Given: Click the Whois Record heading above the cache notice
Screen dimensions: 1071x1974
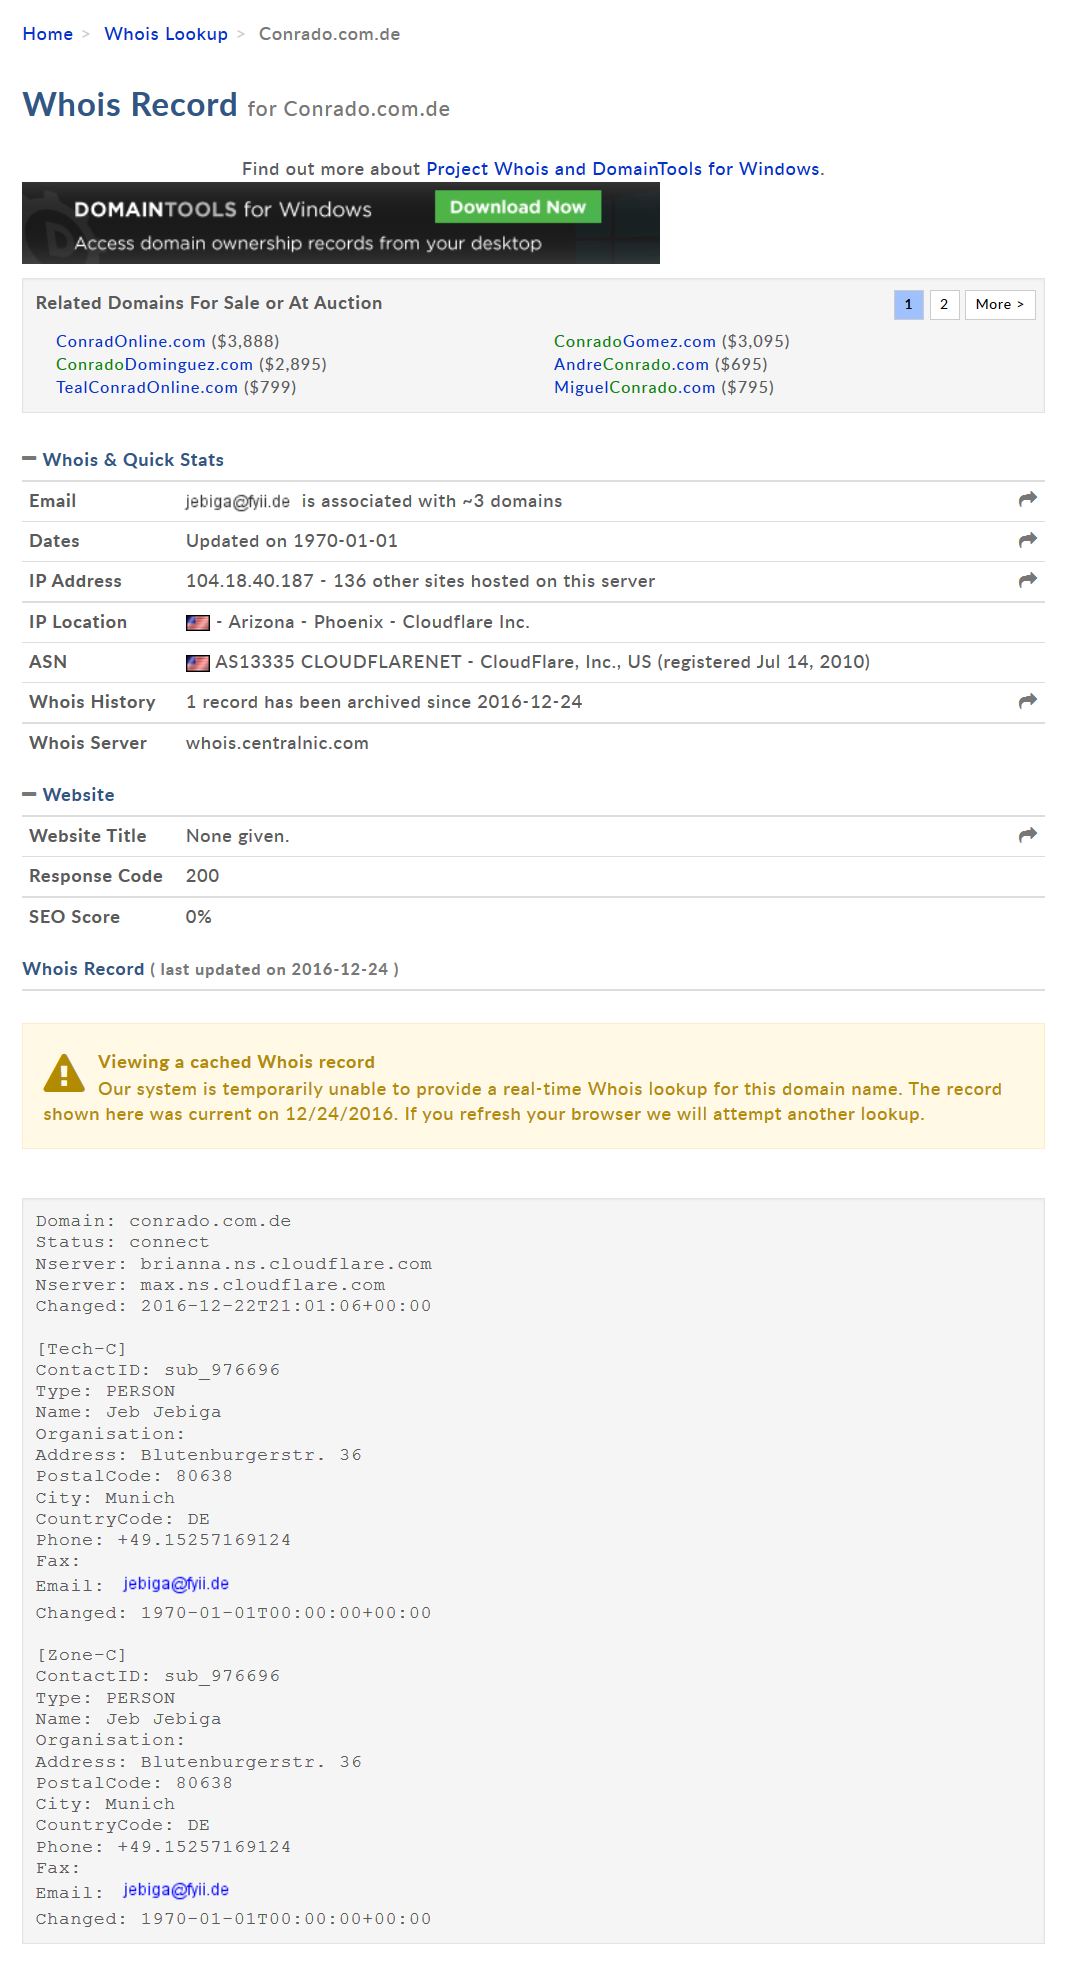Looking at the screenshot, I should 83,969.
